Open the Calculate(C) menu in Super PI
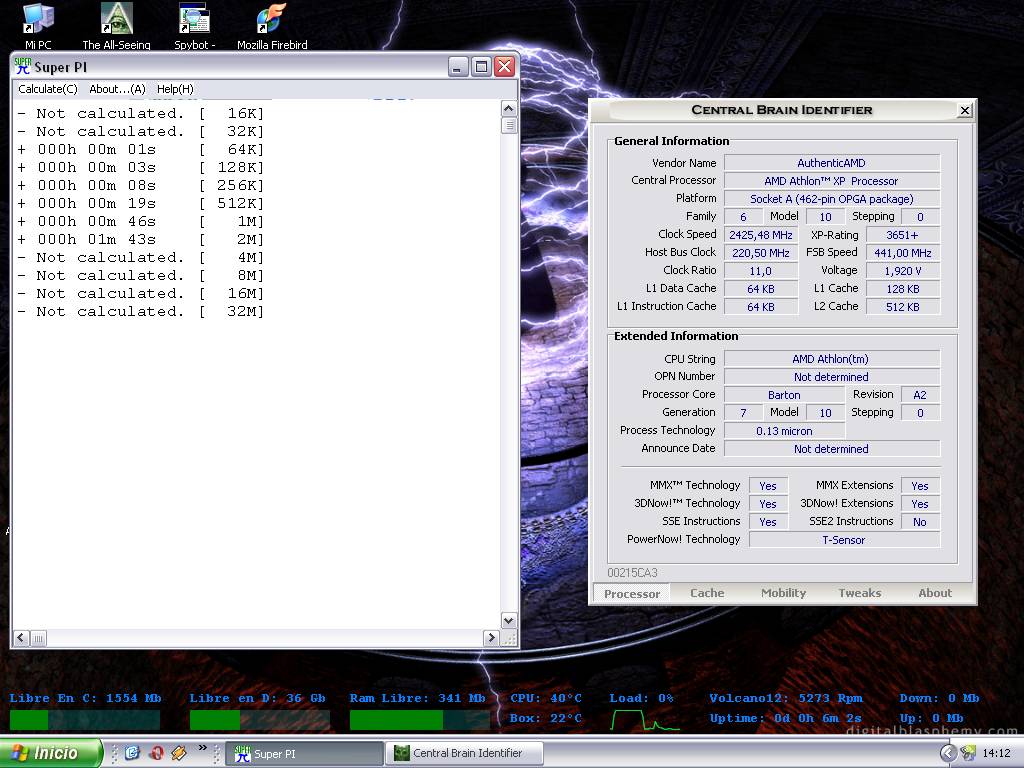 tap(47, 89)
